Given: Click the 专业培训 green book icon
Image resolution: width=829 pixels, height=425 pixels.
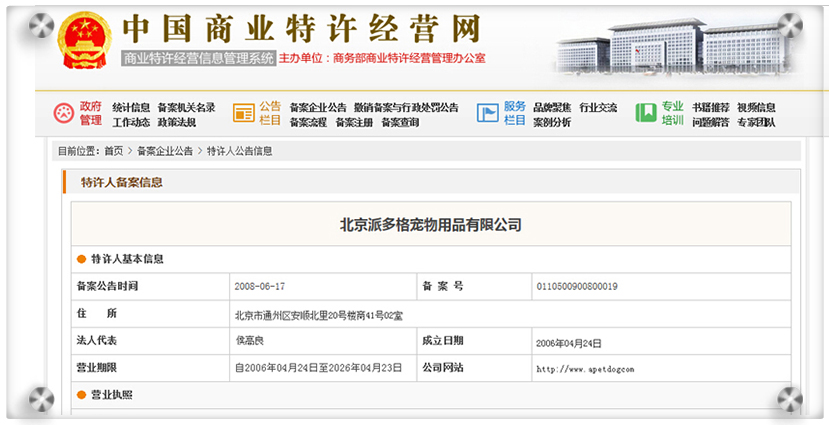Looking at the screenshot, I should (x=646, y=114).
